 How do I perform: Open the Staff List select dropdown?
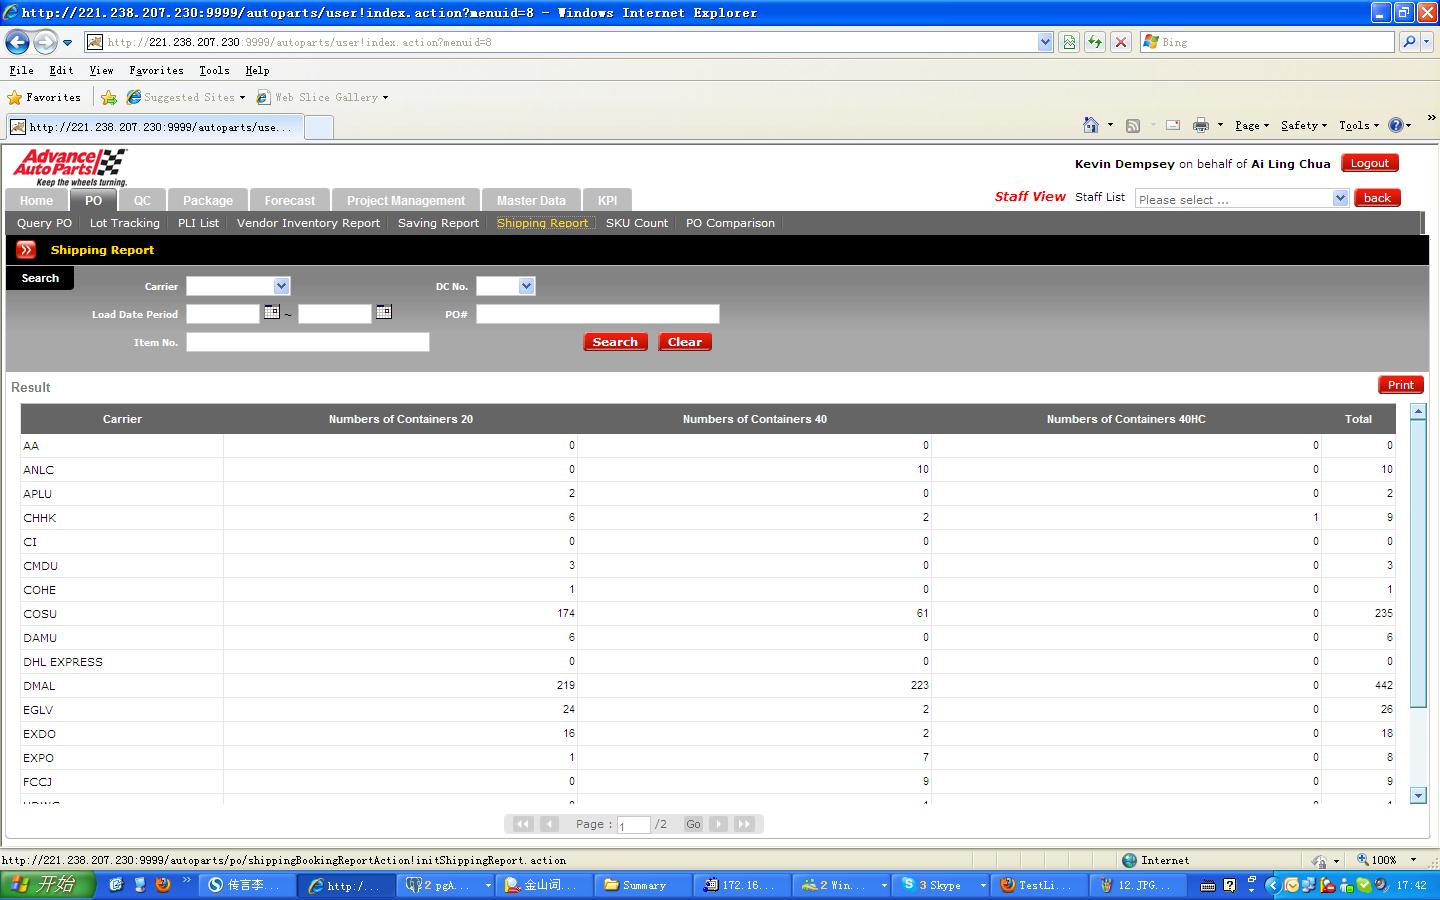(1340, 198)
